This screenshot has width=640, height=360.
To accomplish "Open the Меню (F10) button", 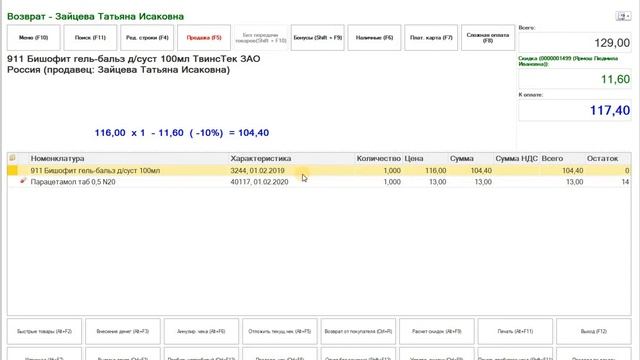I will point(33,38).
